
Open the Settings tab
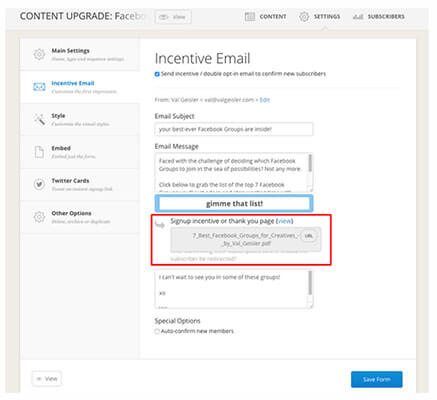point(320,17)
